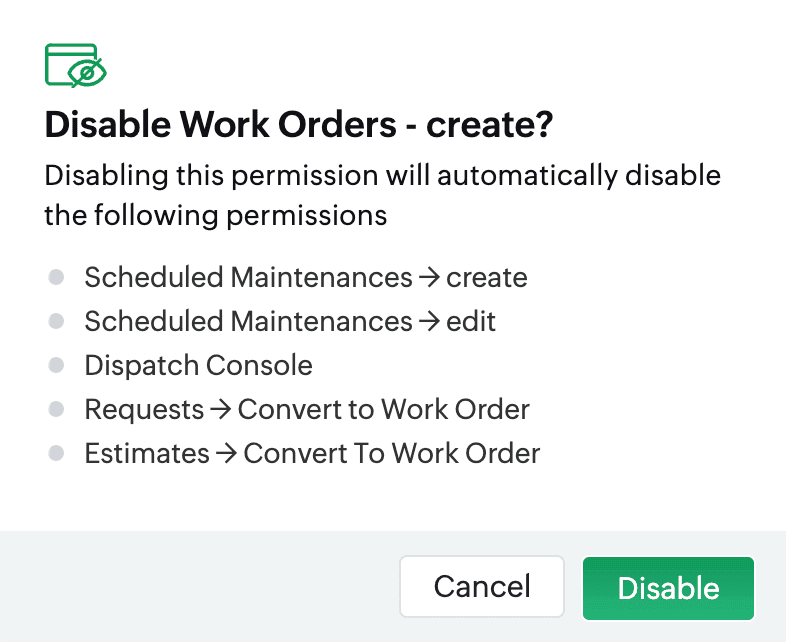Click the 'Disabling this permission' description text
The image size is (786, 642).
click(382, 195)
